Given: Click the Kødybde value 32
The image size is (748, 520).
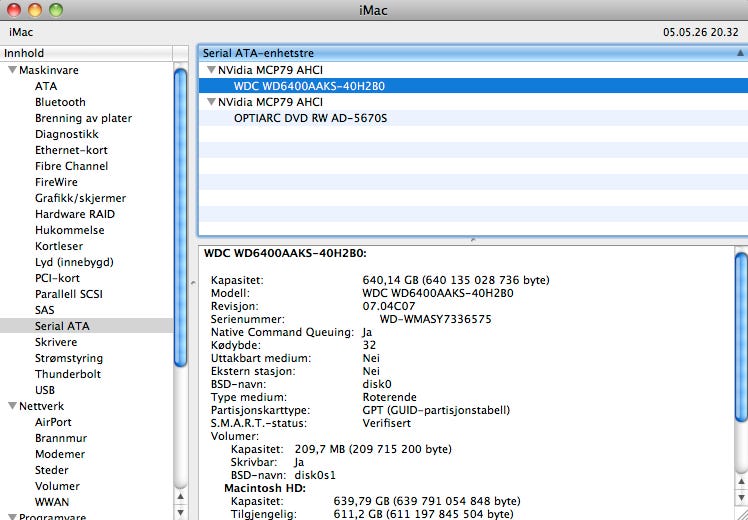Looking at the screenshot, I should [369, 345].
